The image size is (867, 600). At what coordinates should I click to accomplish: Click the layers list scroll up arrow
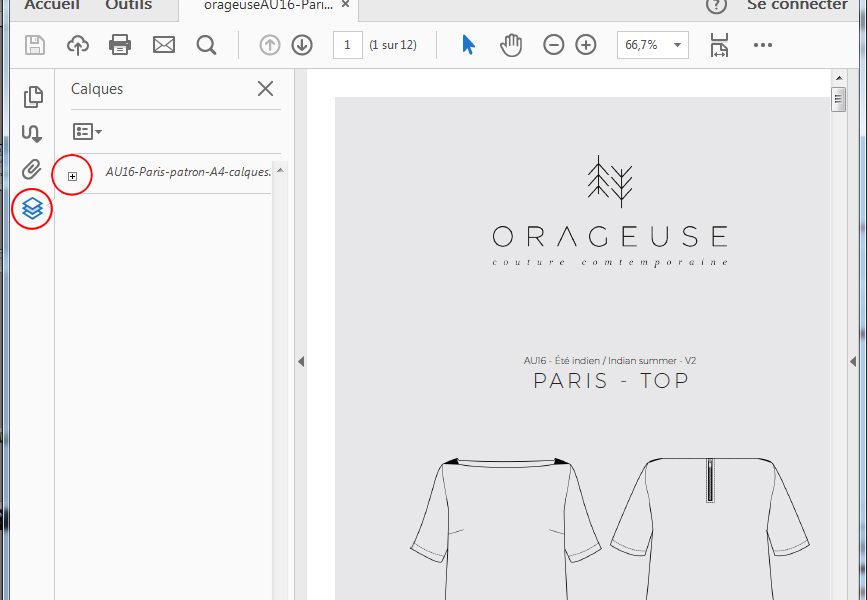280,170
